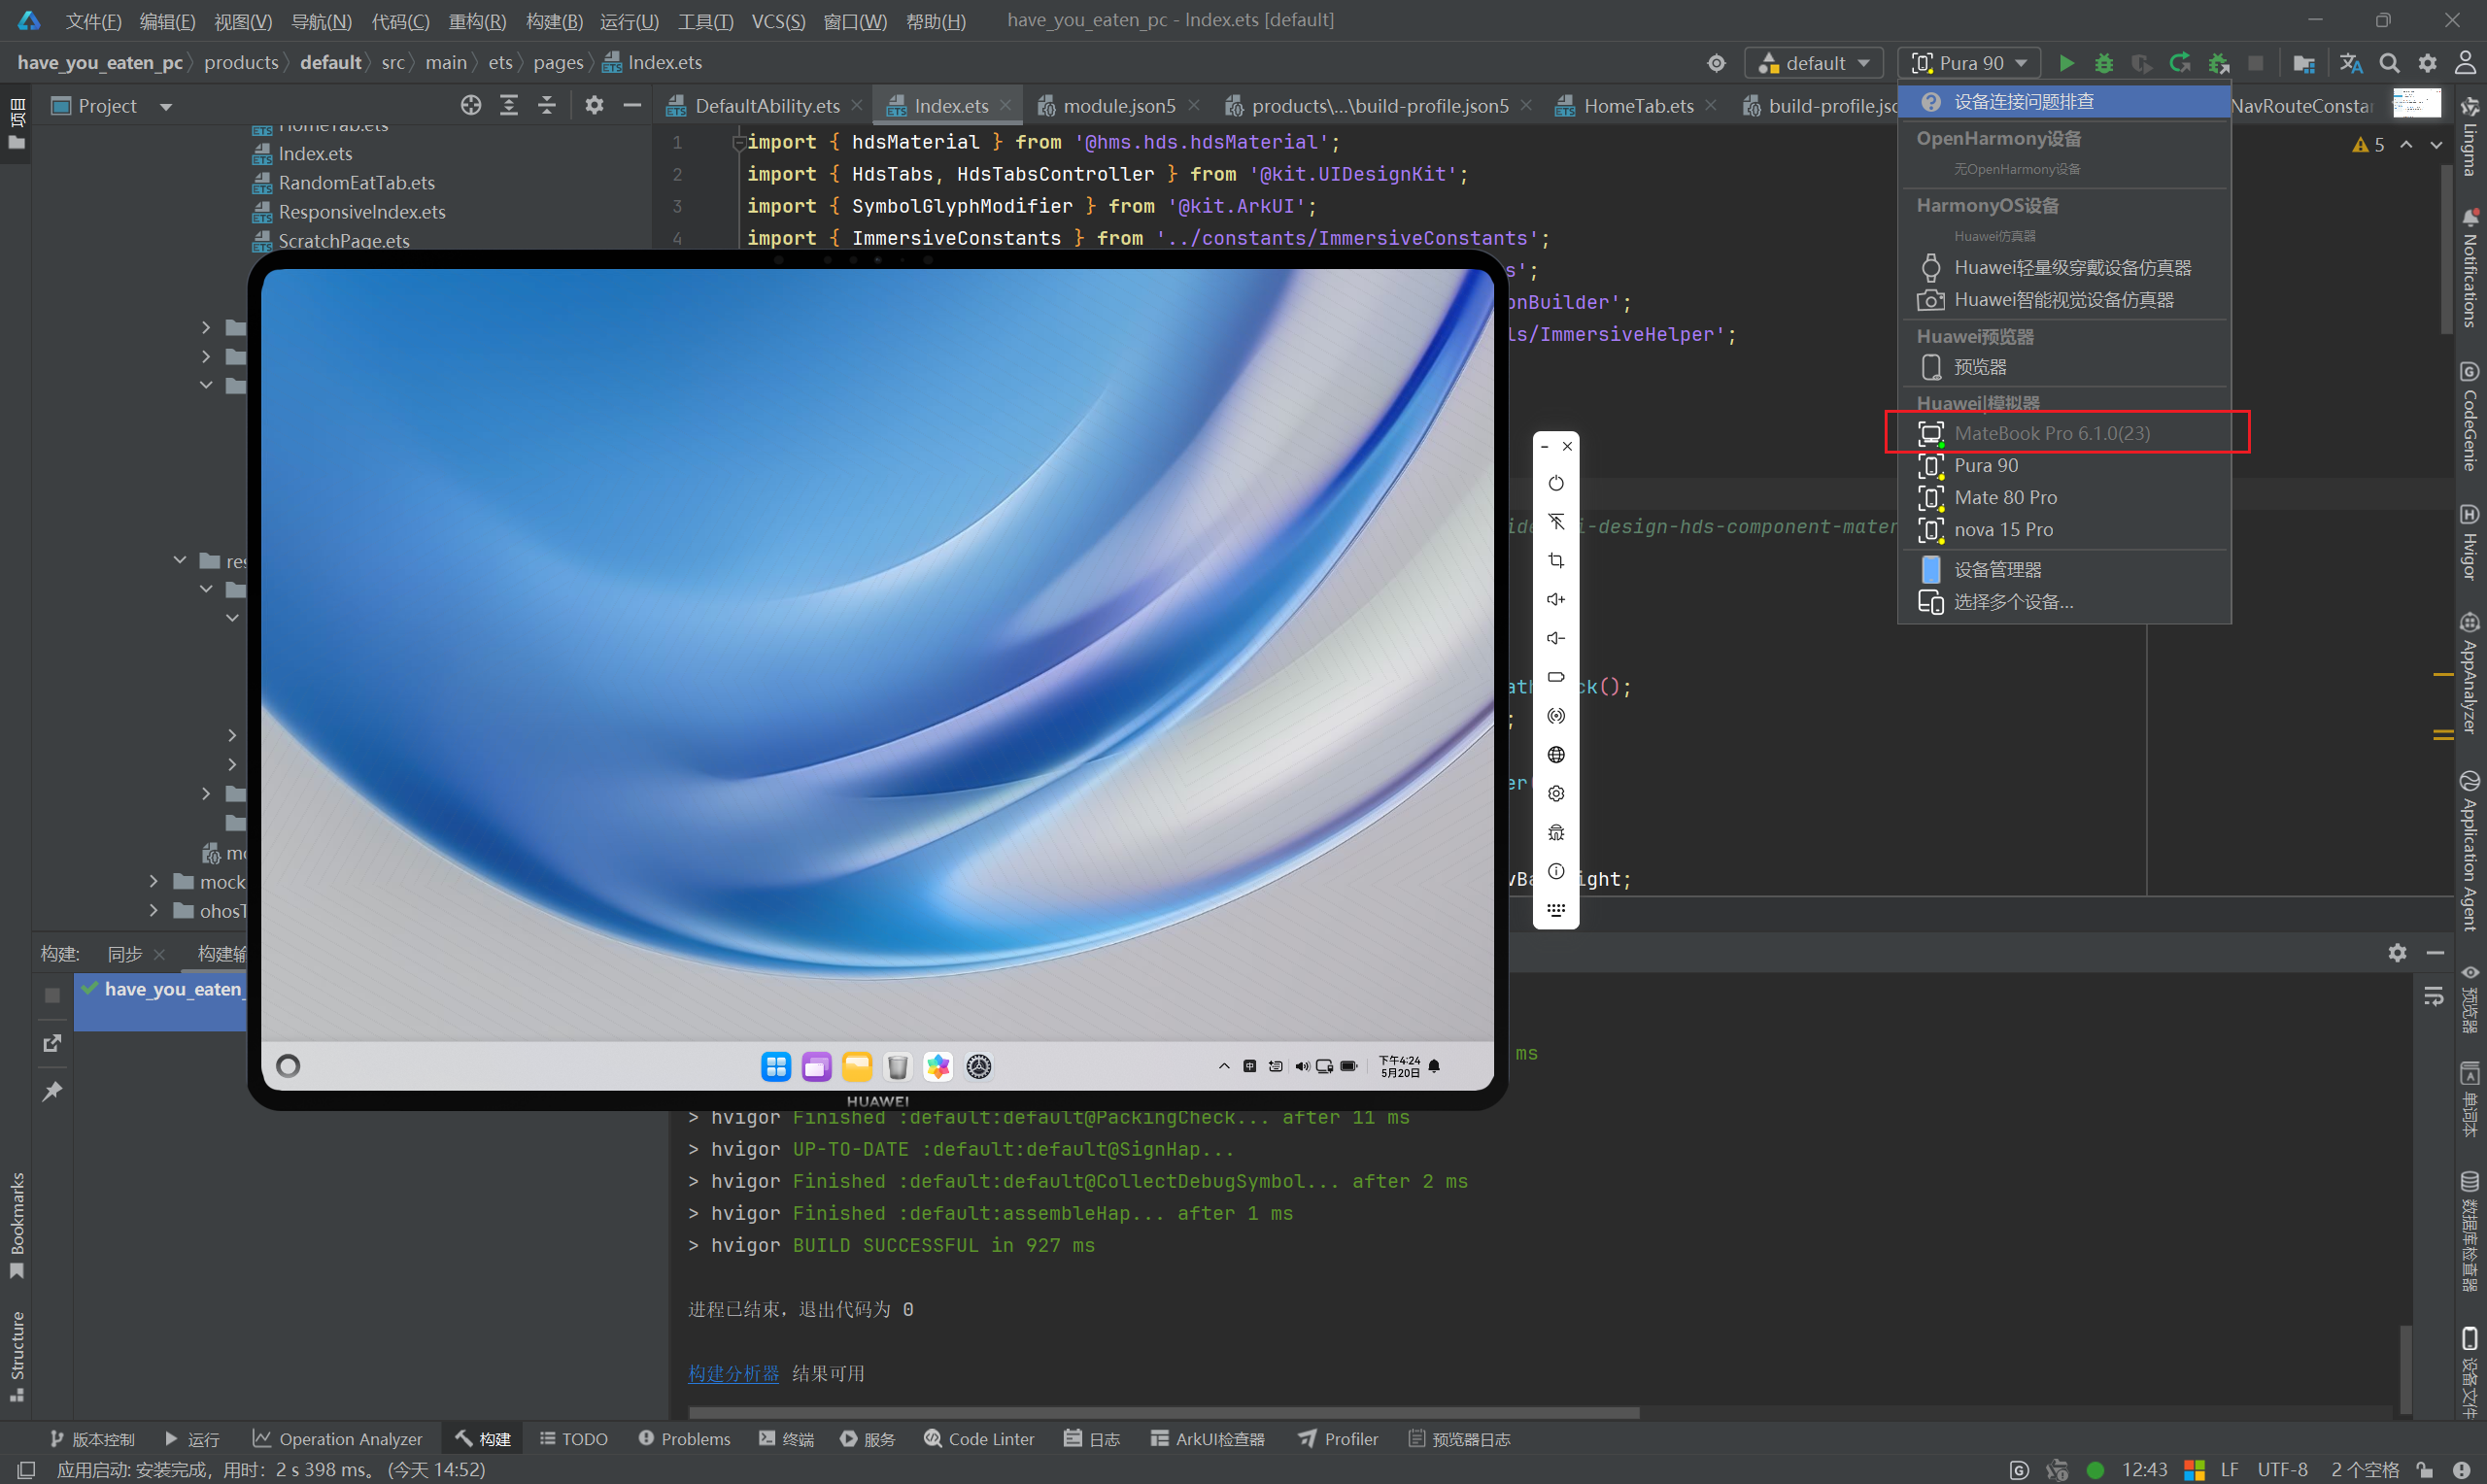2487x1484 pixels.
Task: Toggle the Project tool window sidebar button
Action: pos(16,124)
